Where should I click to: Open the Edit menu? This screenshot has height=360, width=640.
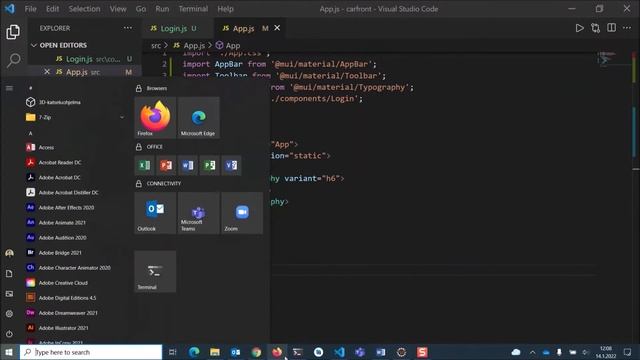(52, 9)
